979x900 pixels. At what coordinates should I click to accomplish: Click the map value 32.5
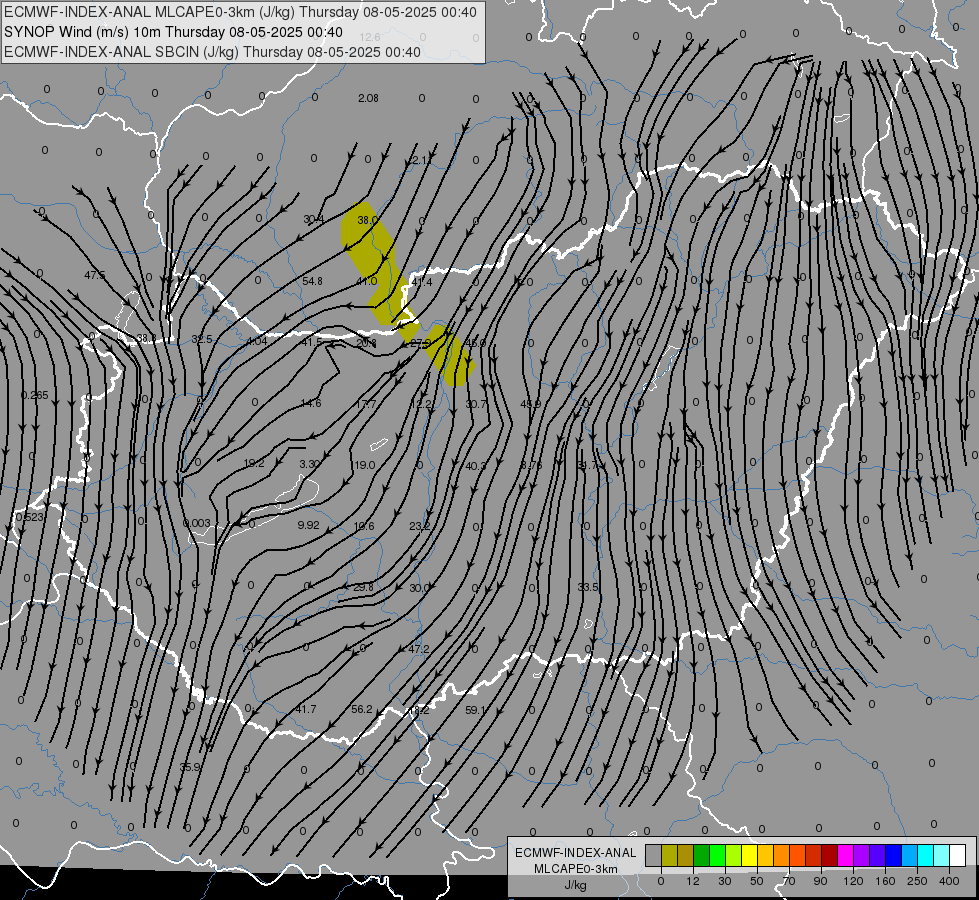(202, 339)
